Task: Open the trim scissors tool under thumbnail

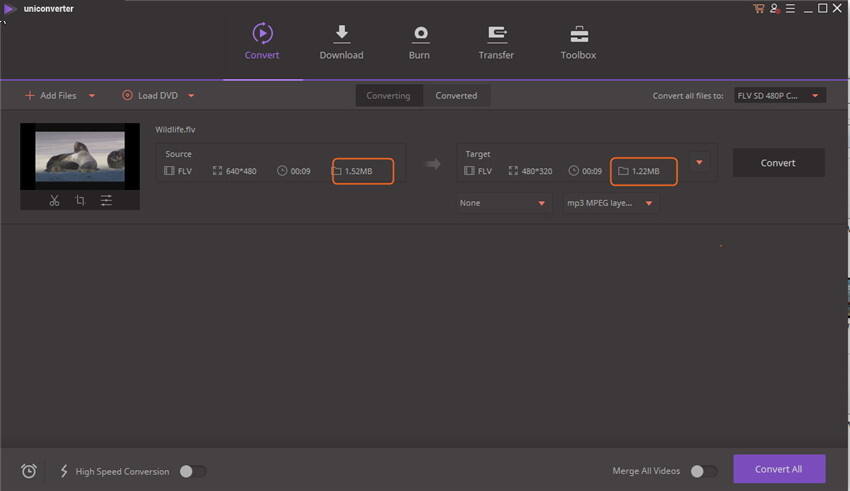Action: coord(54,201)
